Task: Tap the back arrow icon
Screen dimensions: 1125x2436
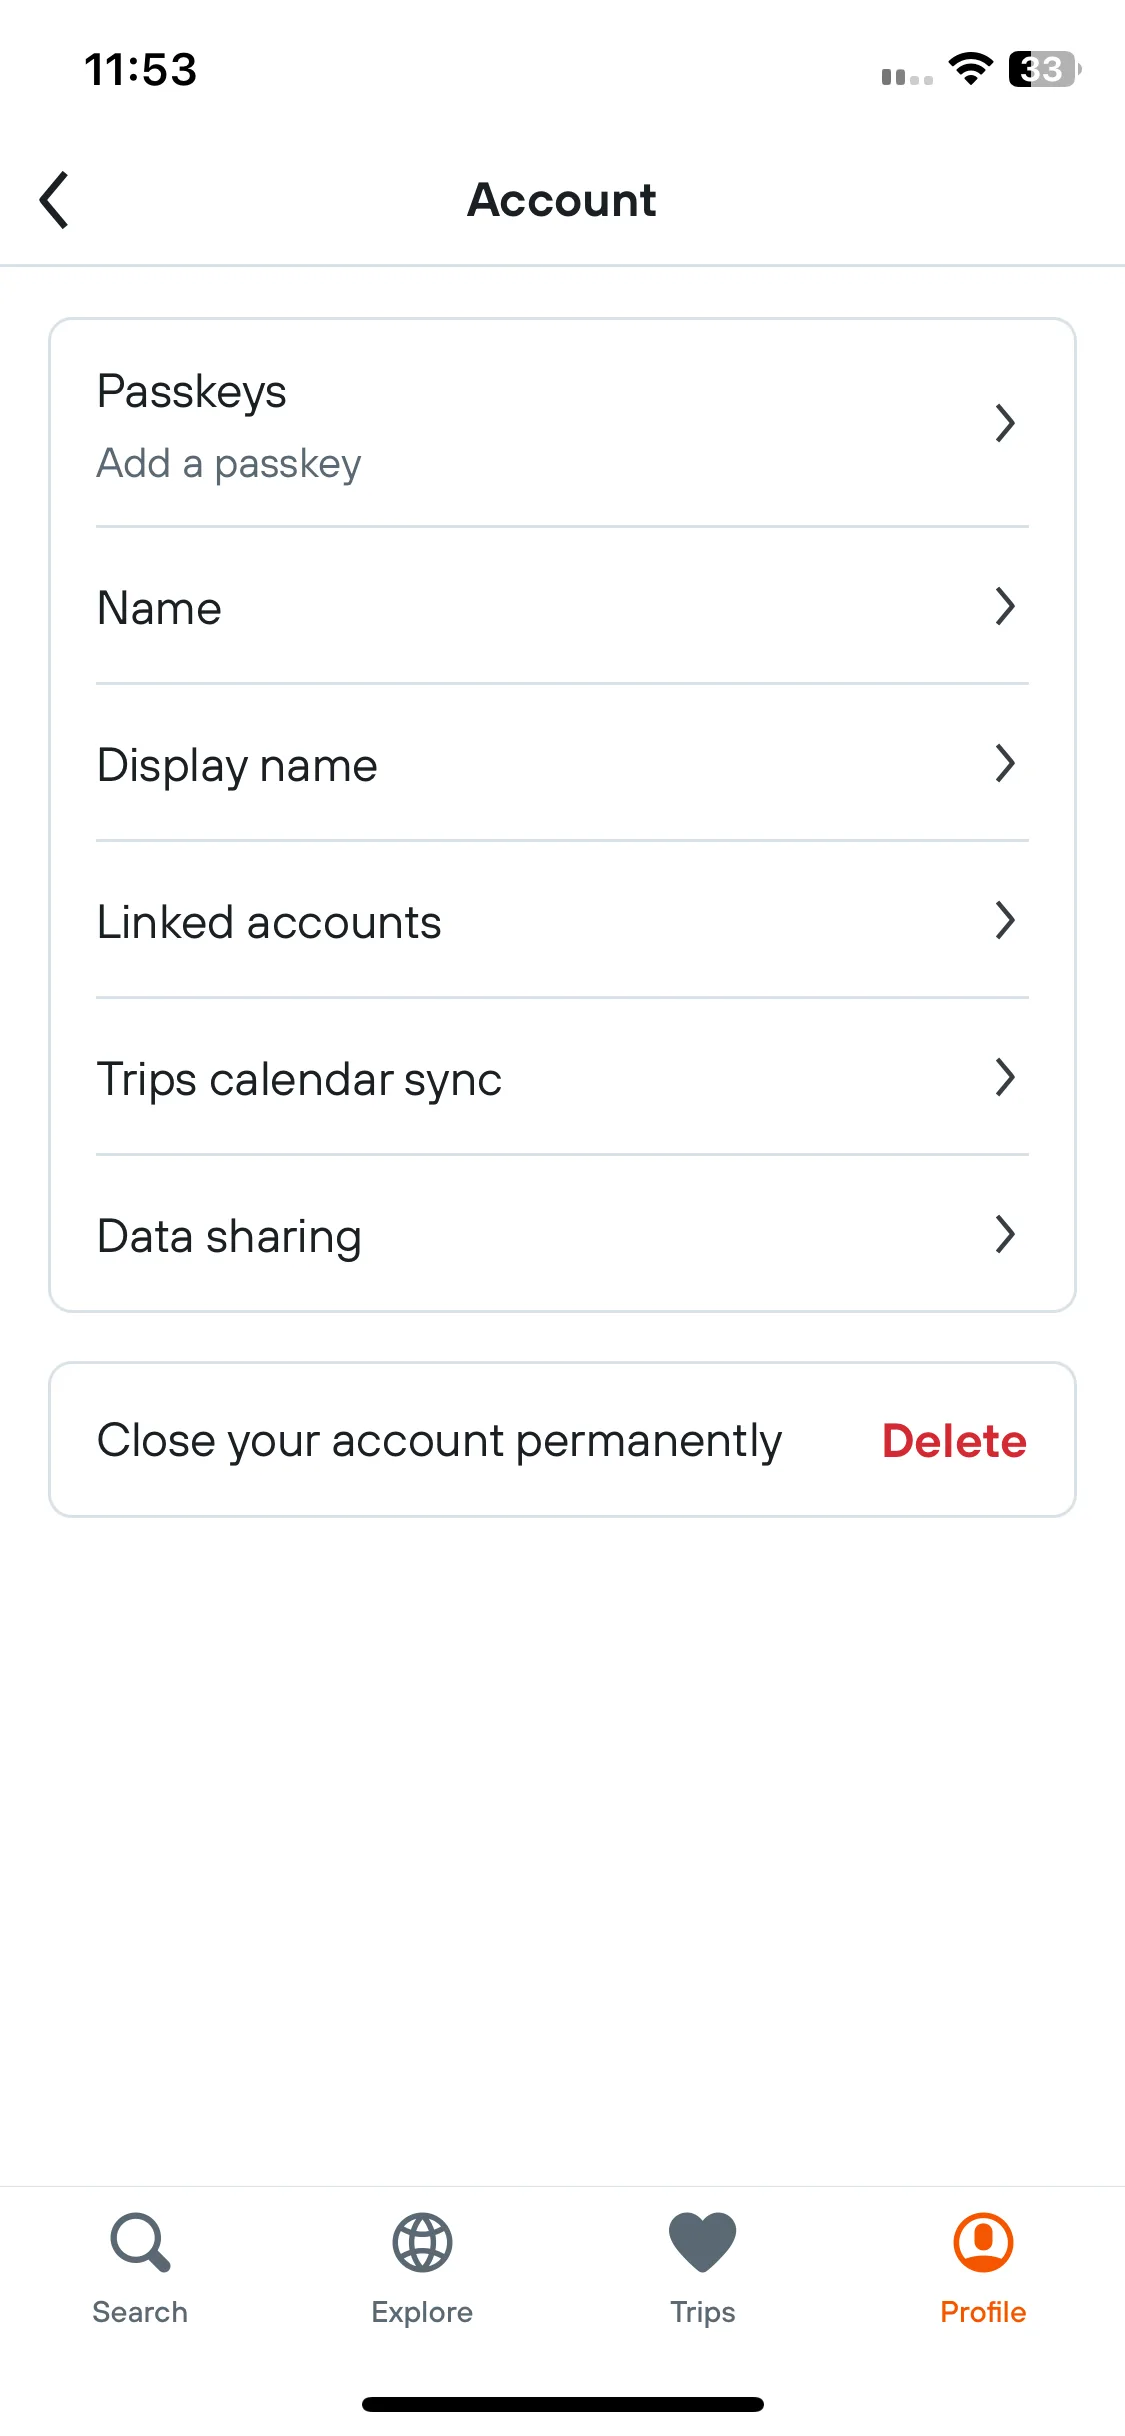Action: (x=54, y=200)
